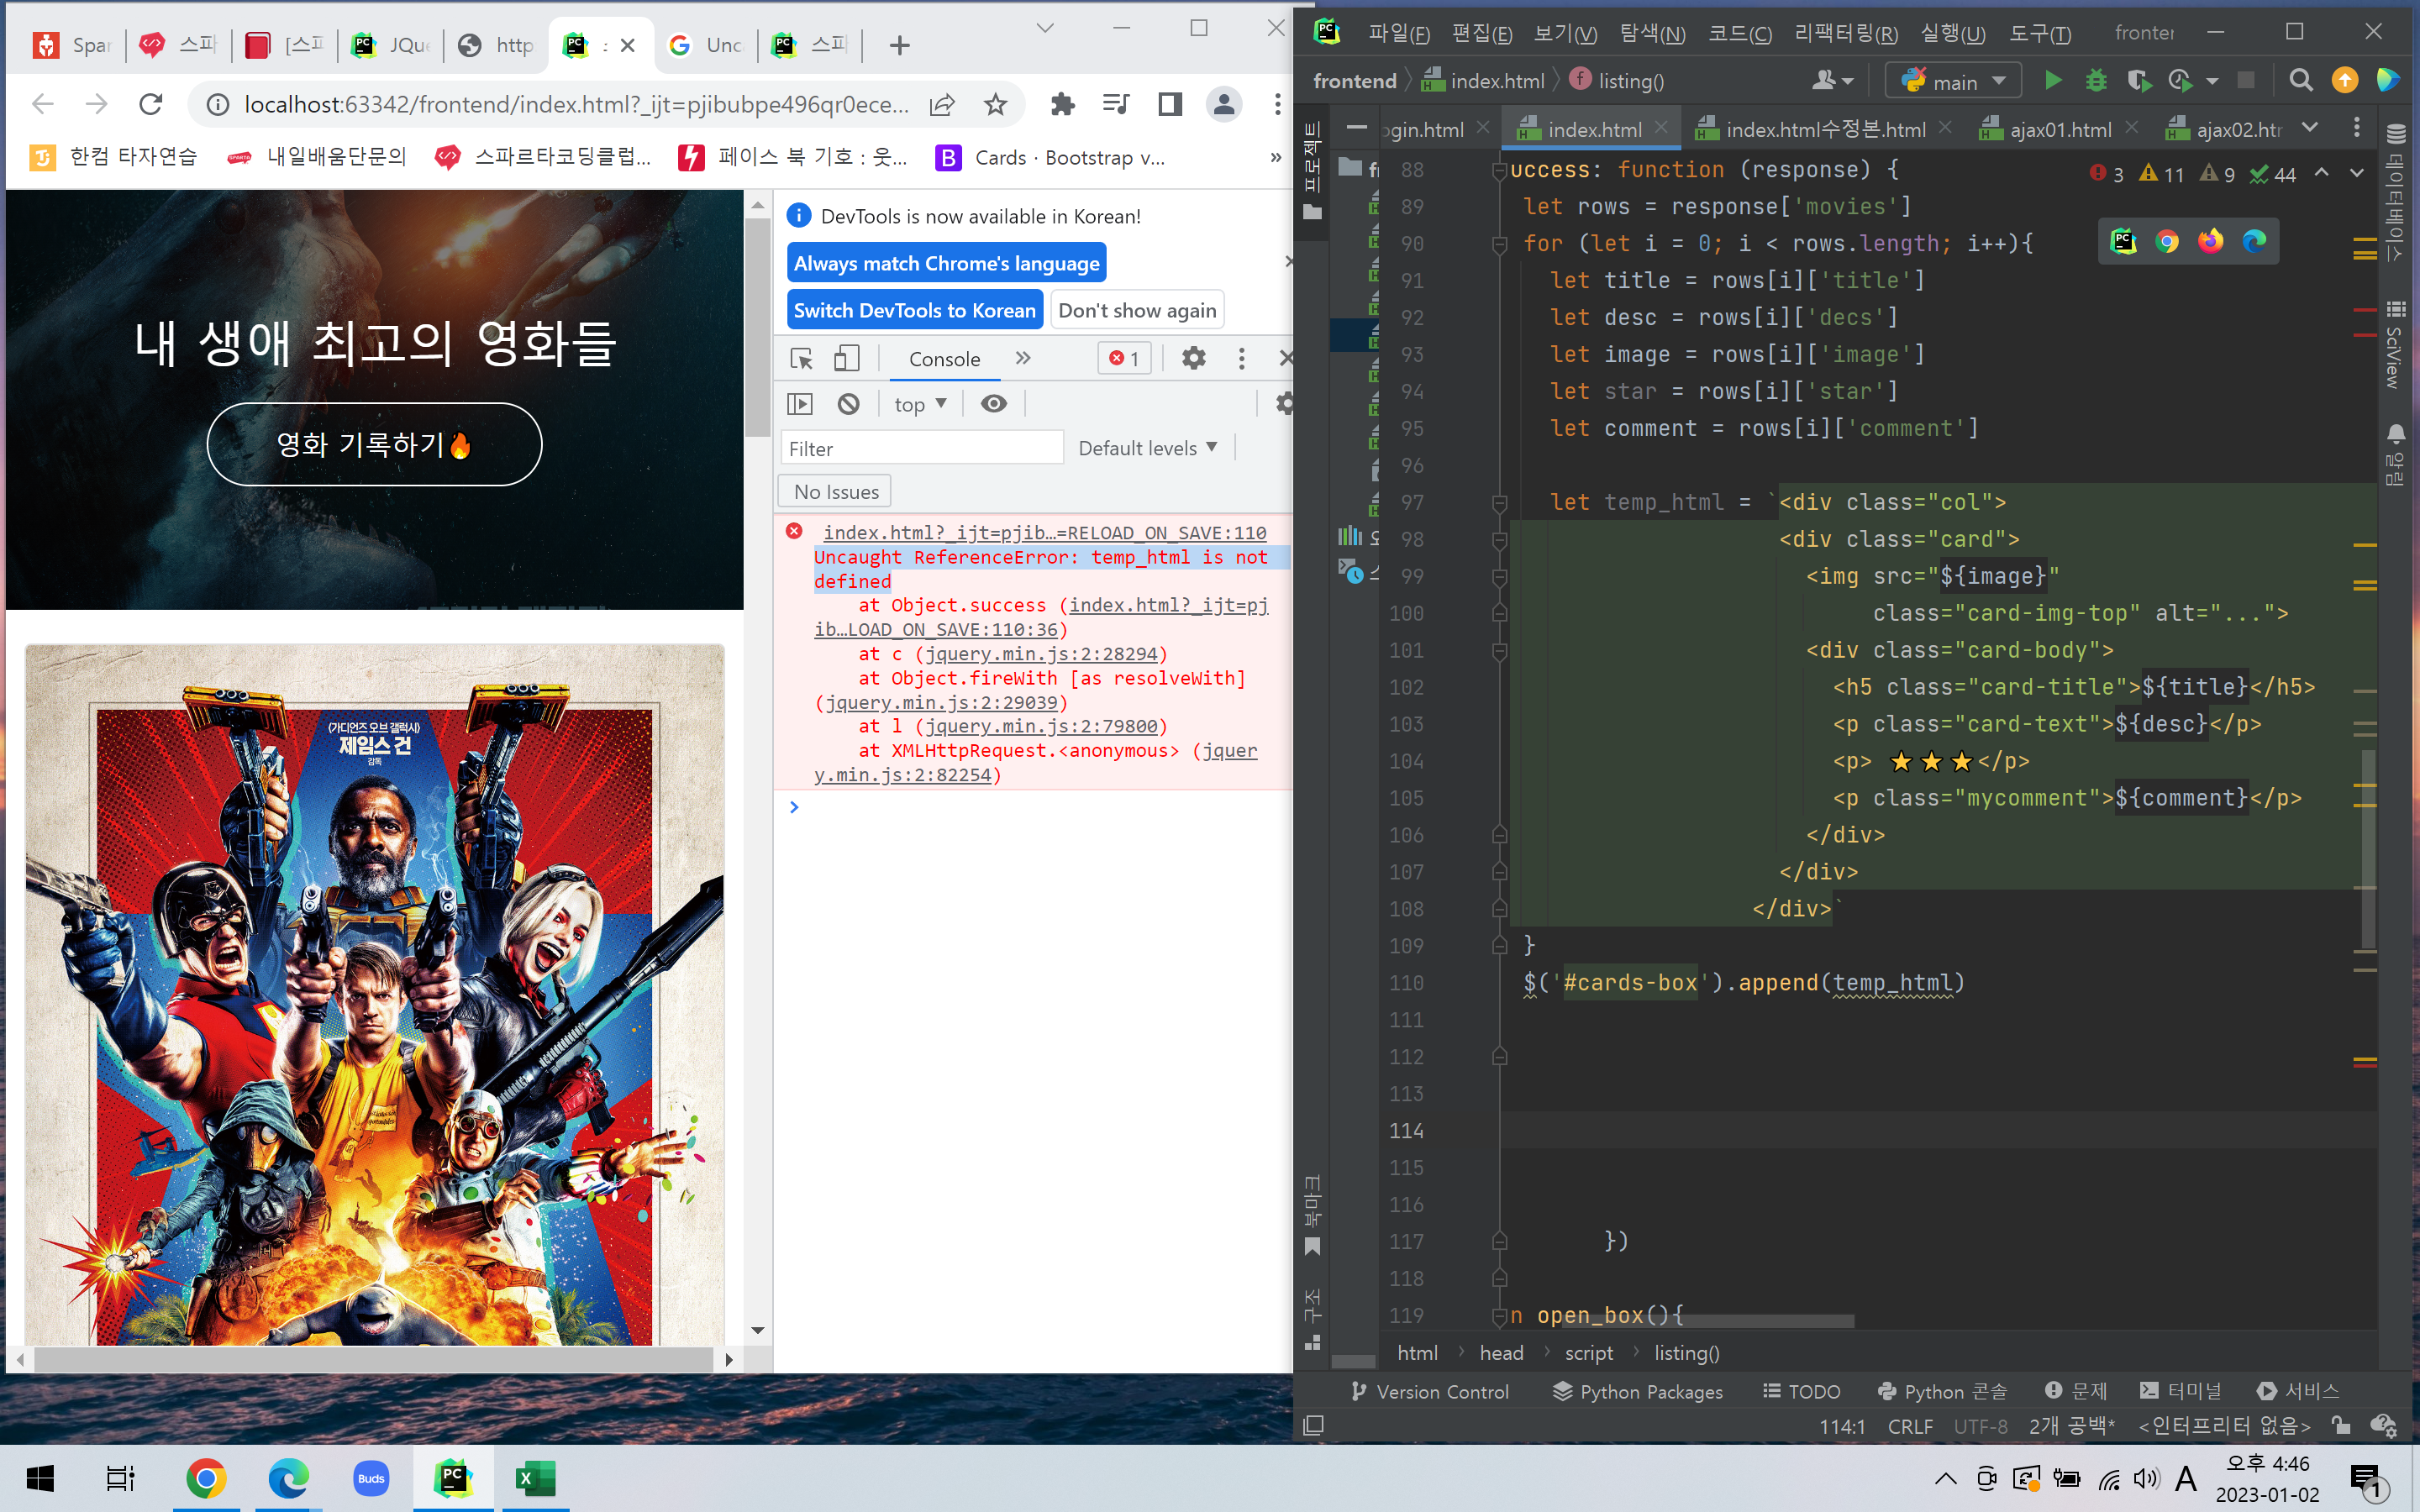Click Don't show again button
2420x1512 pixels.
(x=1137, y=310)
